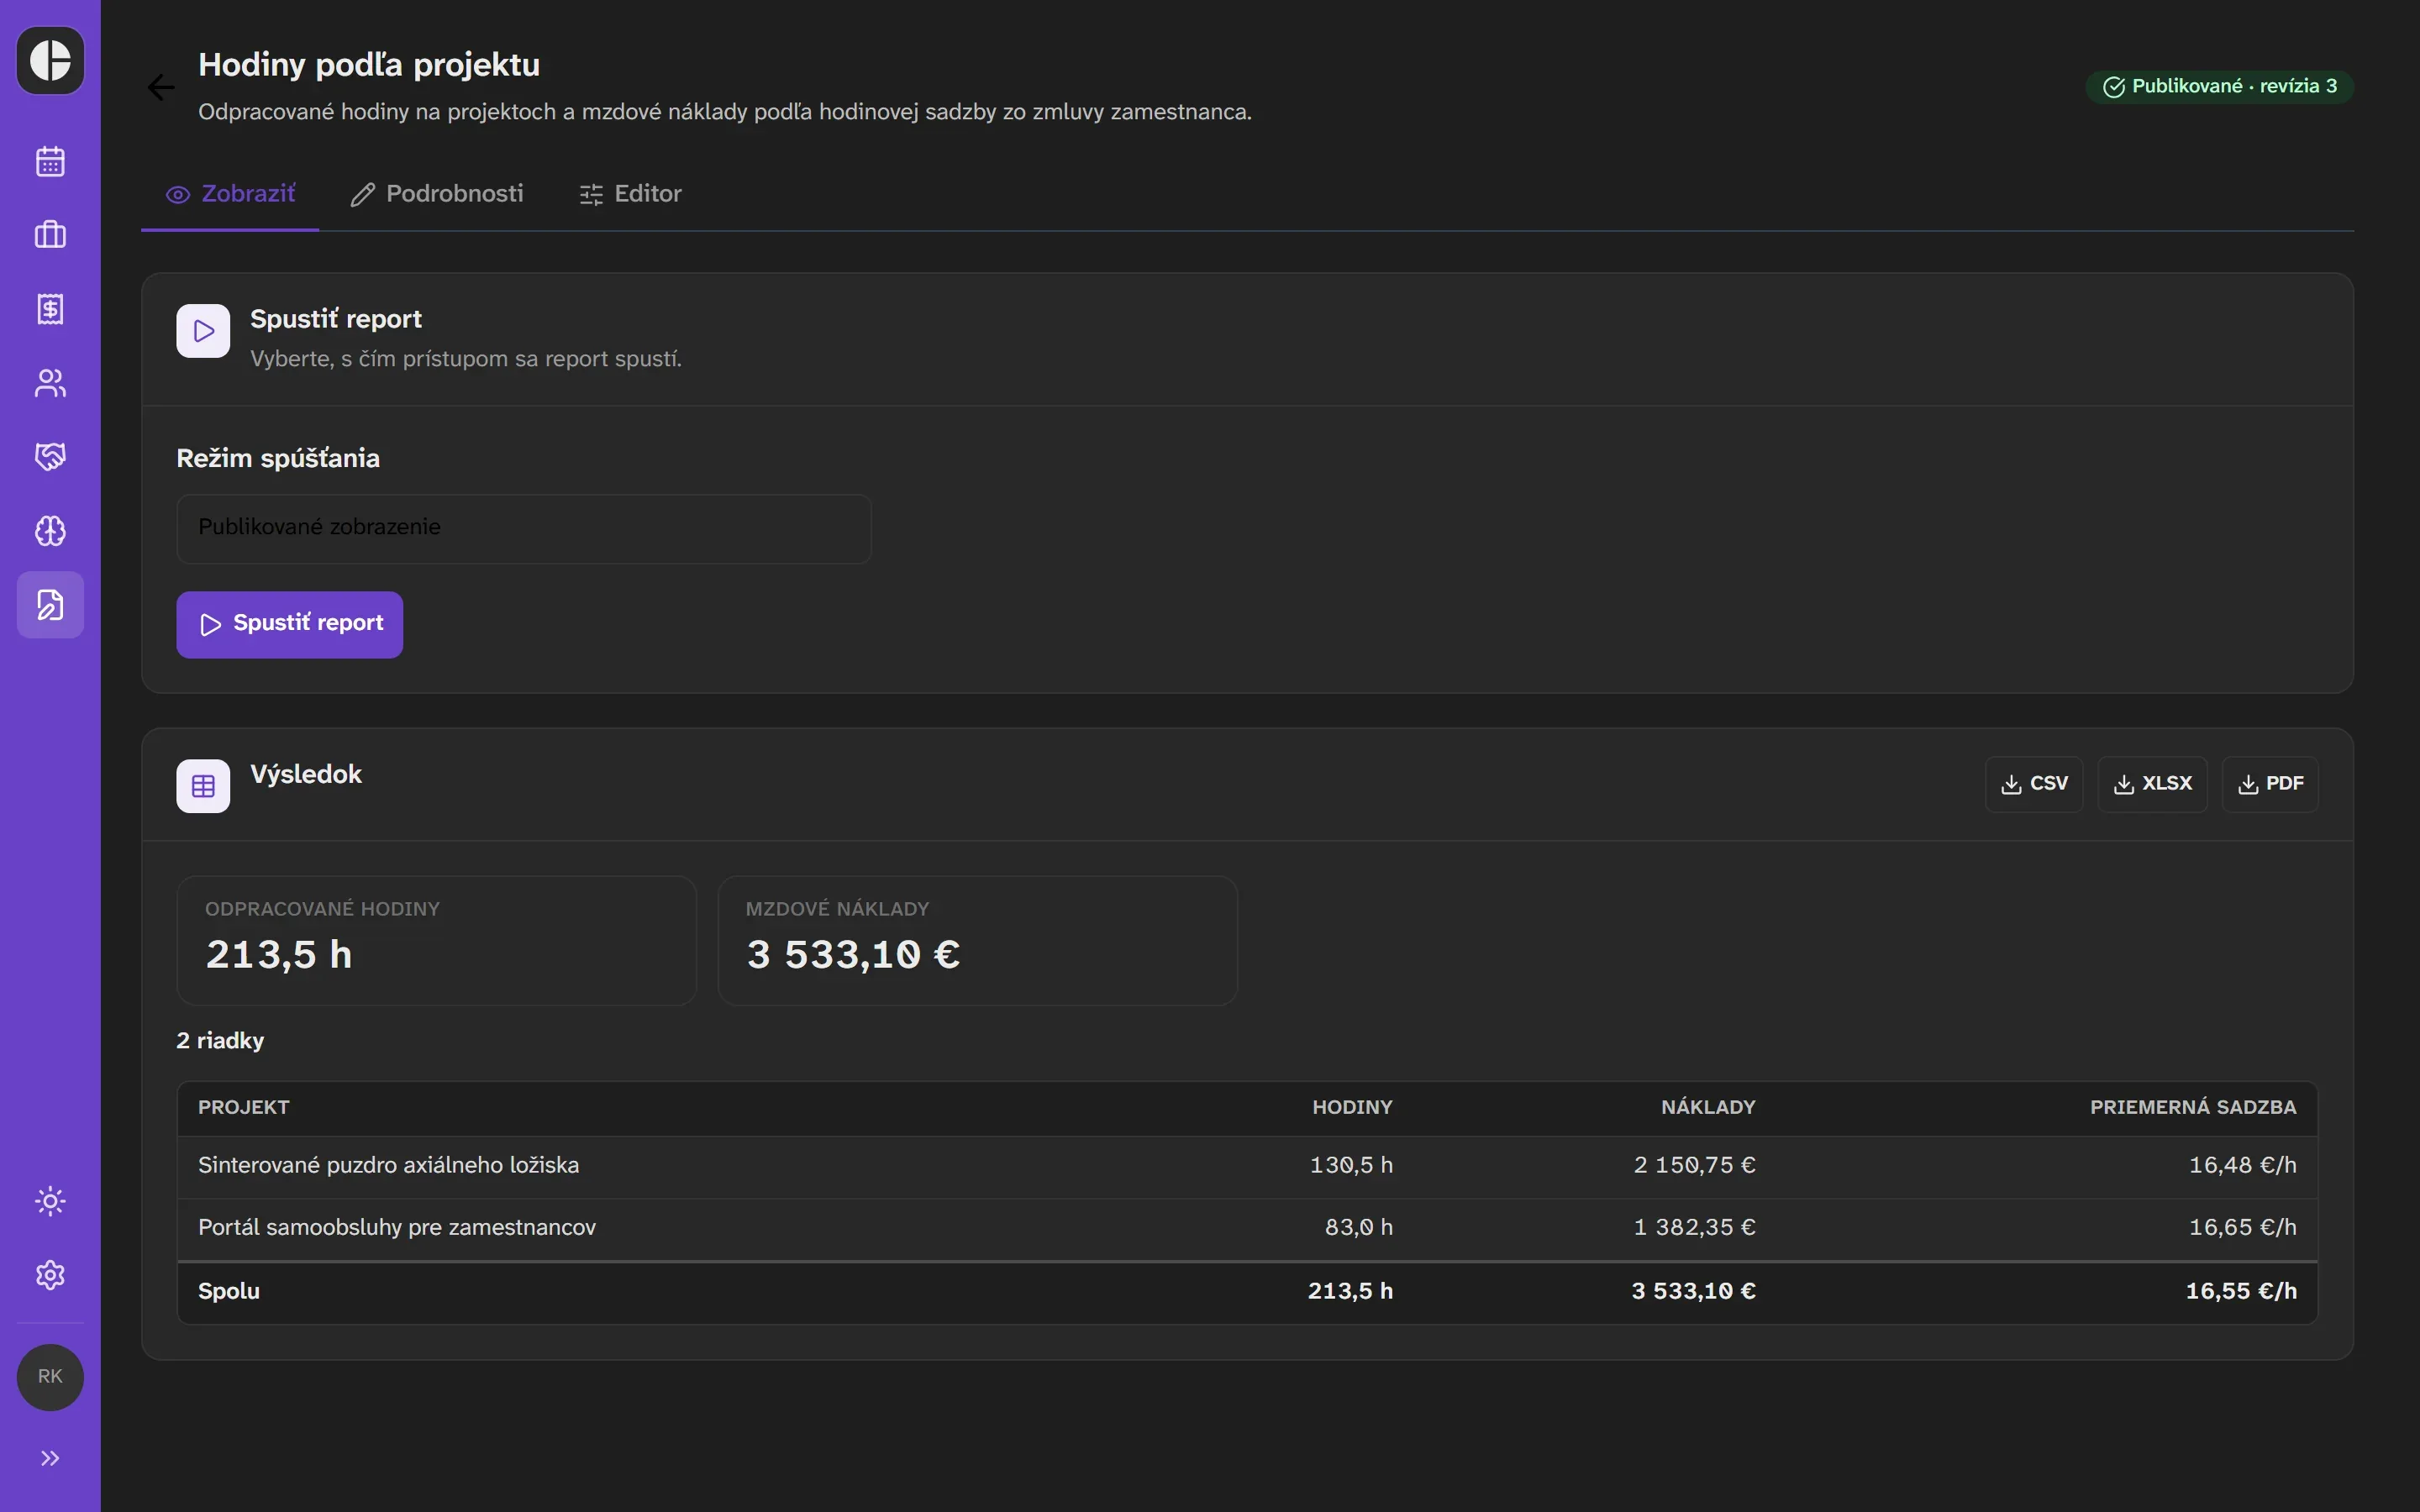Open the Režim spúšťania dropdown
Image resolution: width=2420 pixels, height=1512 pixels.
pyautogui.click(x=524, y=528)
